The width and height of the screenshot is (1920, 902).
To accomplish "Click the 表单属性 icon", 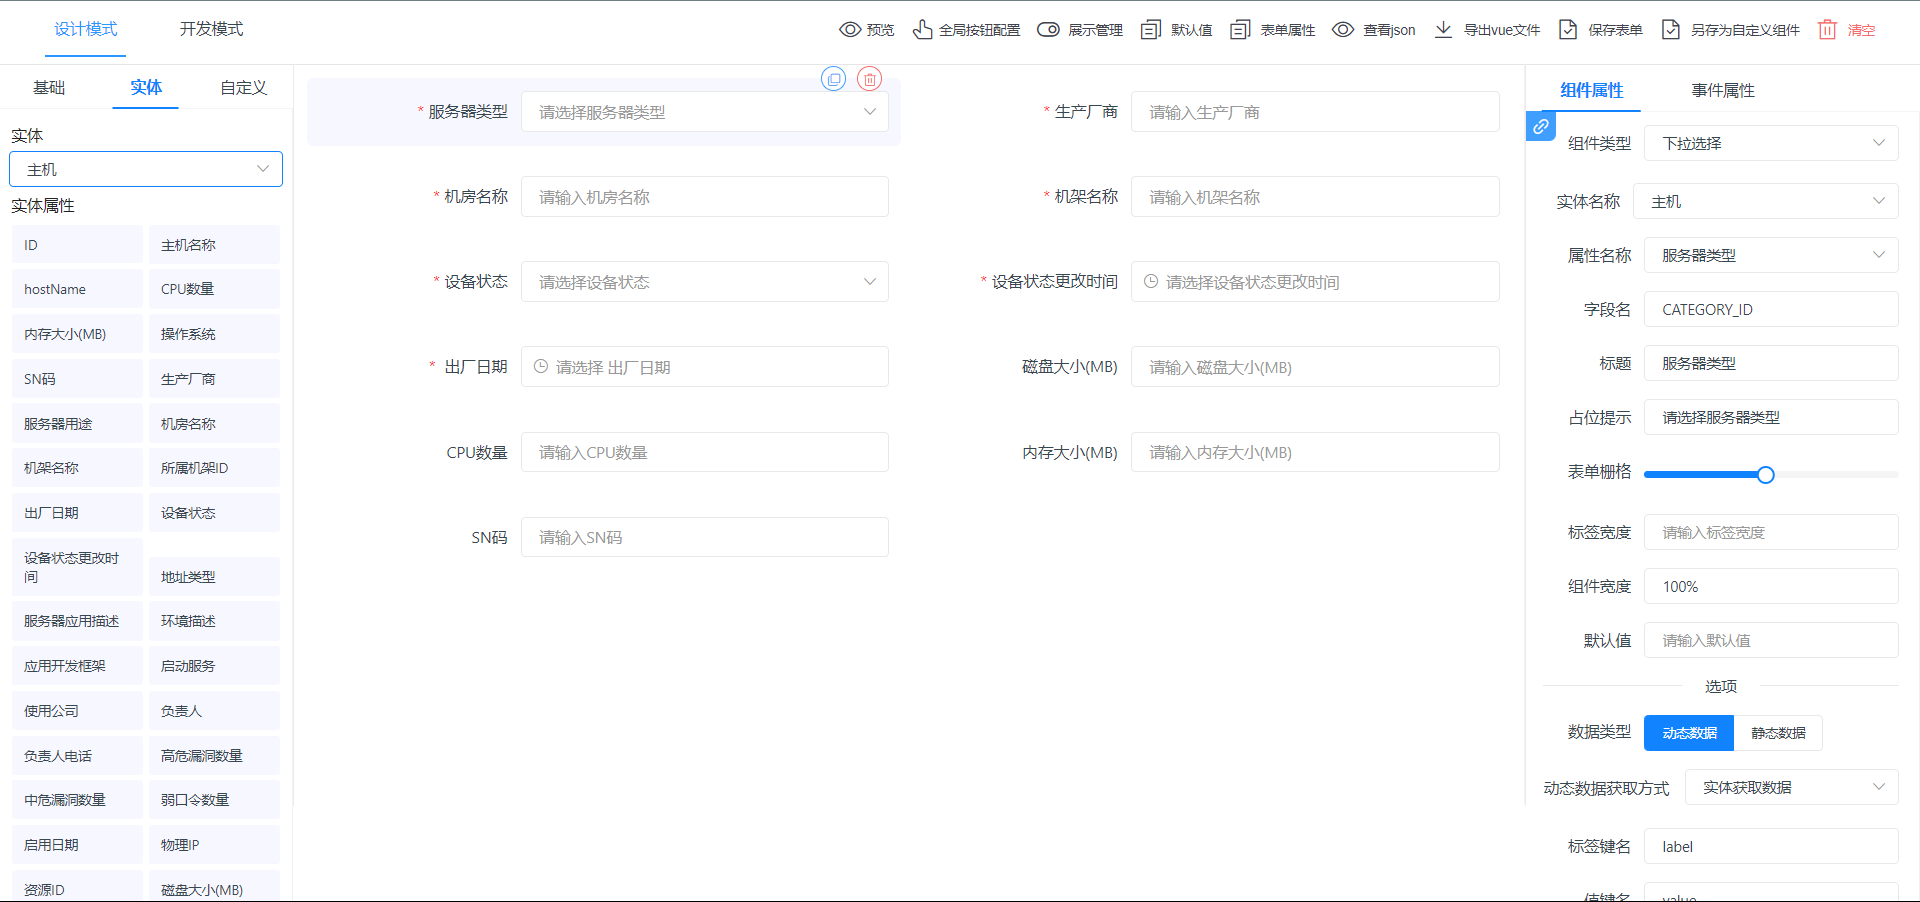I will pyautogui.click(x=1240, y=30).
